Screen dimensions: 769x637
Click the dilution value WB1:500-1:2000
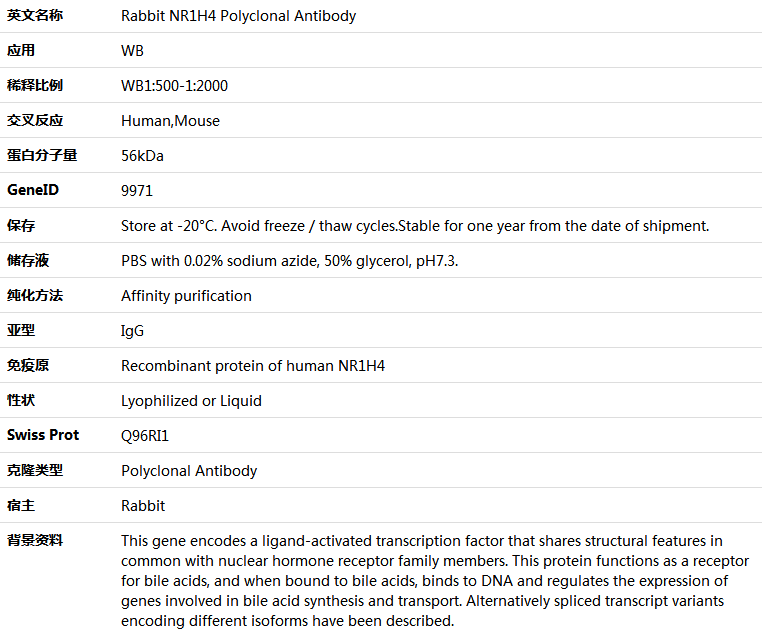175,86
